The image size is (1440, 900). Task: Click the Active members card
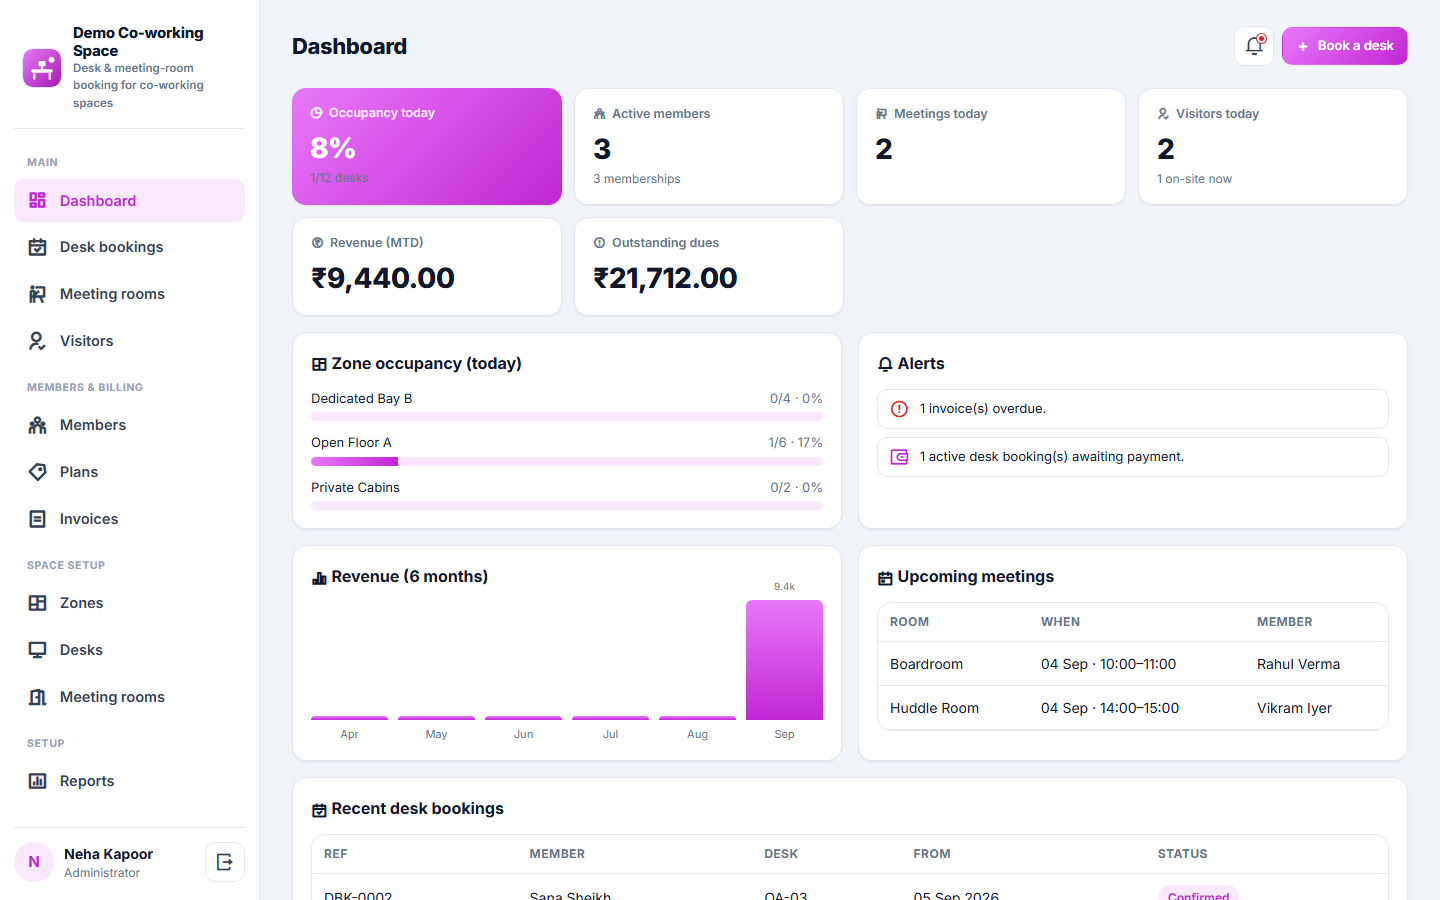[x=709, y=146]
